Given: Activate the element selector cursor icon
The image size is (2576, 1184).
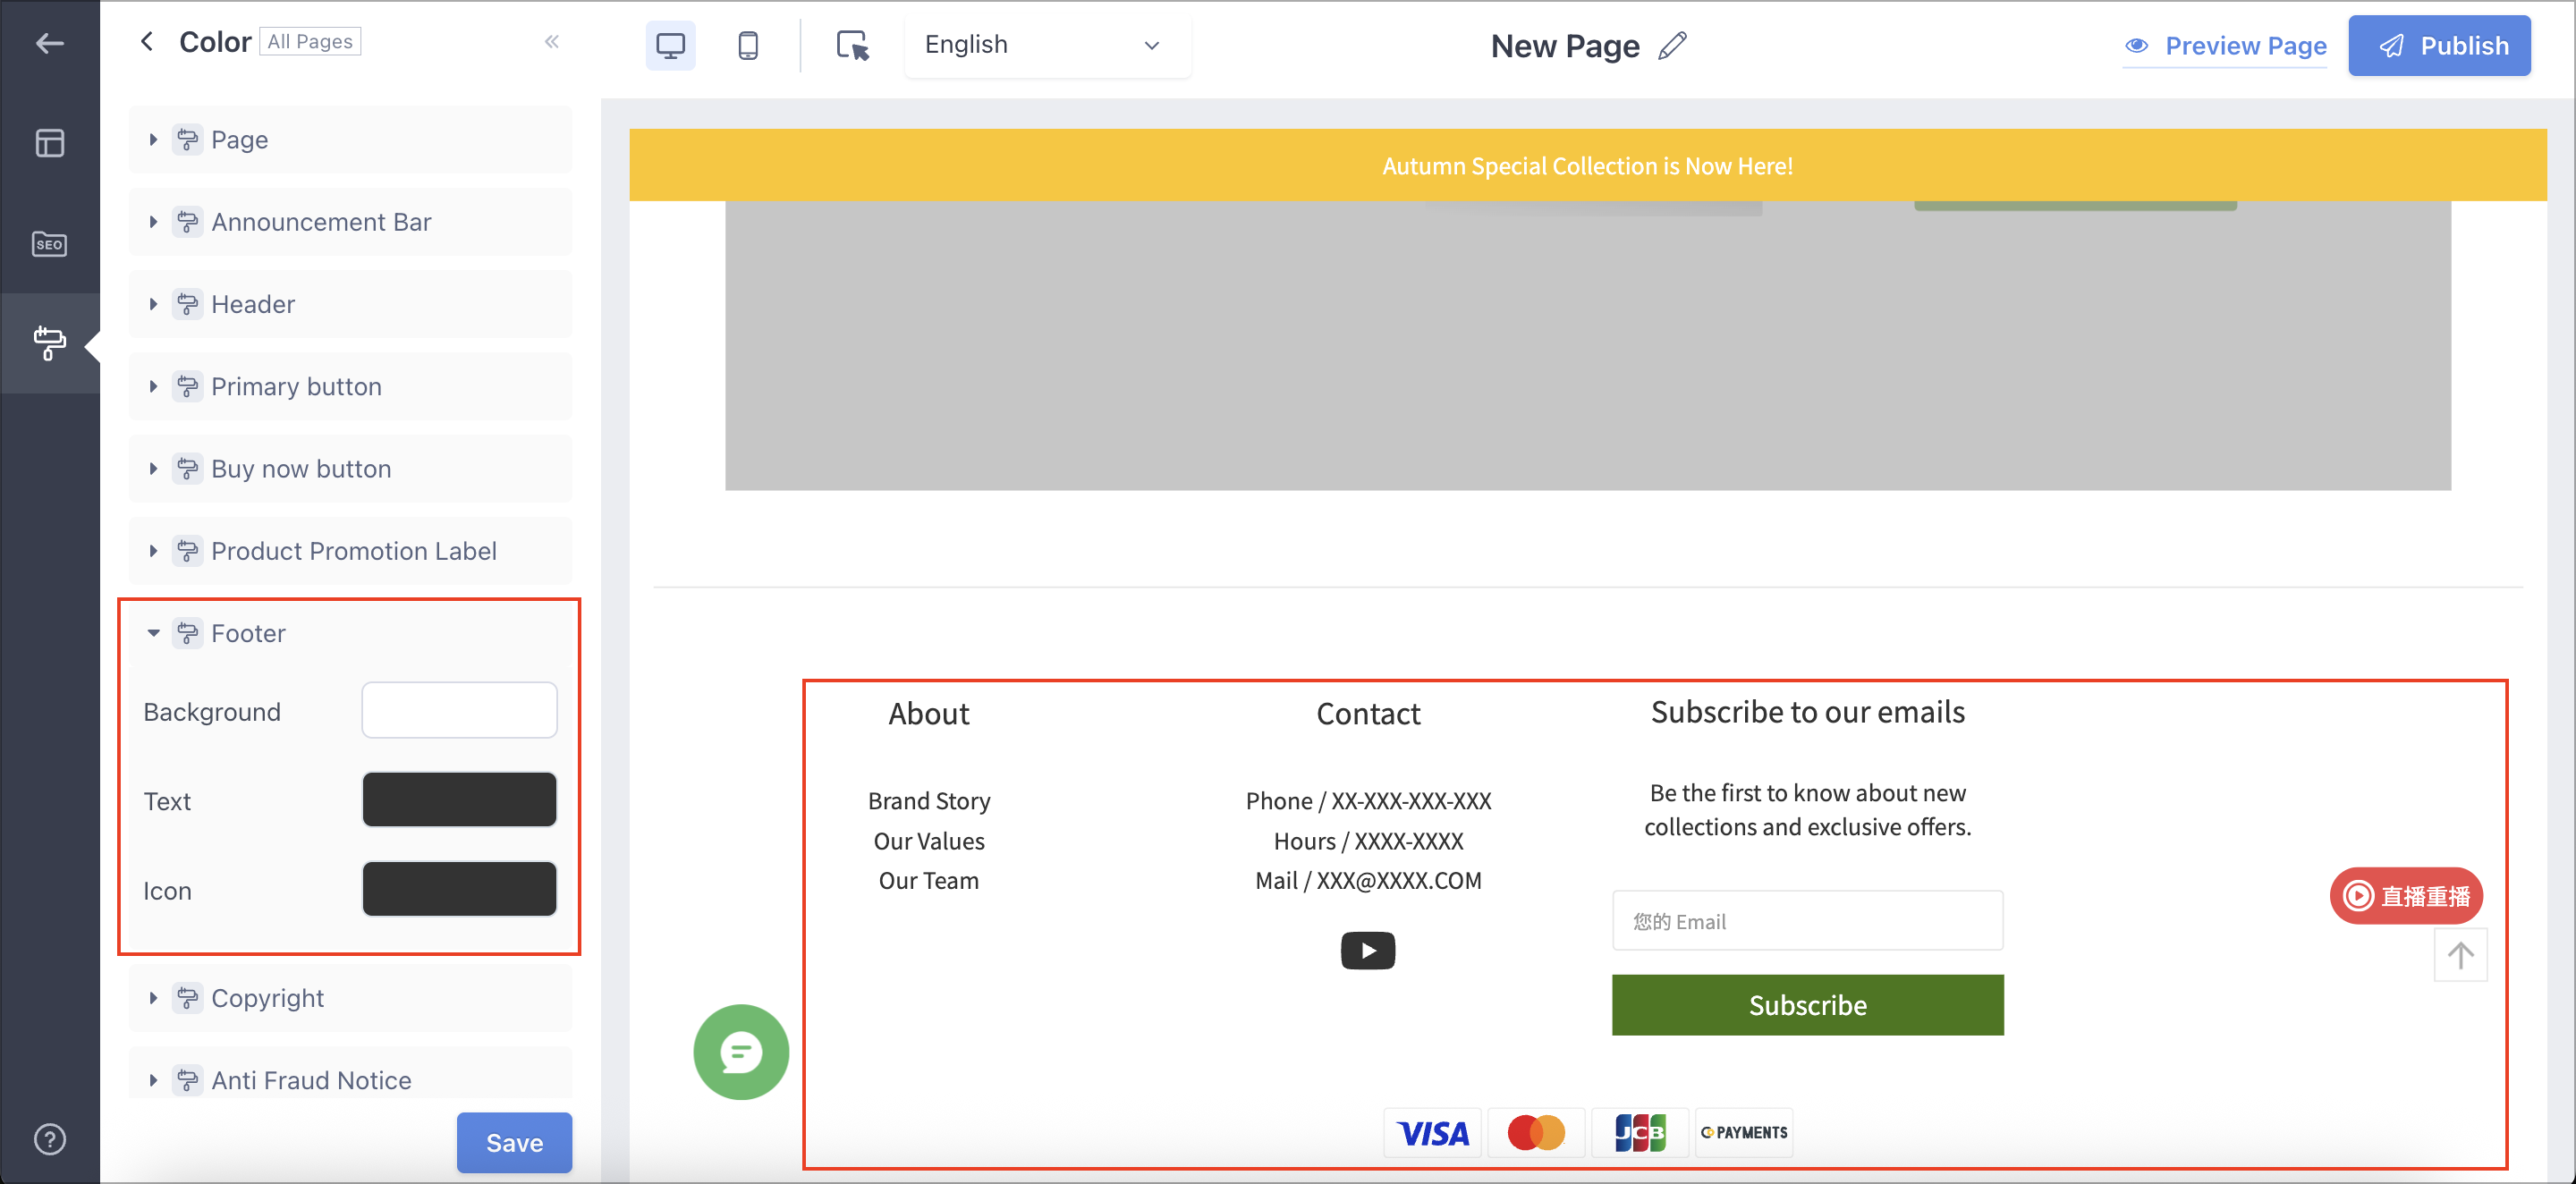Looking at the screenshot, I should point(852,45).
